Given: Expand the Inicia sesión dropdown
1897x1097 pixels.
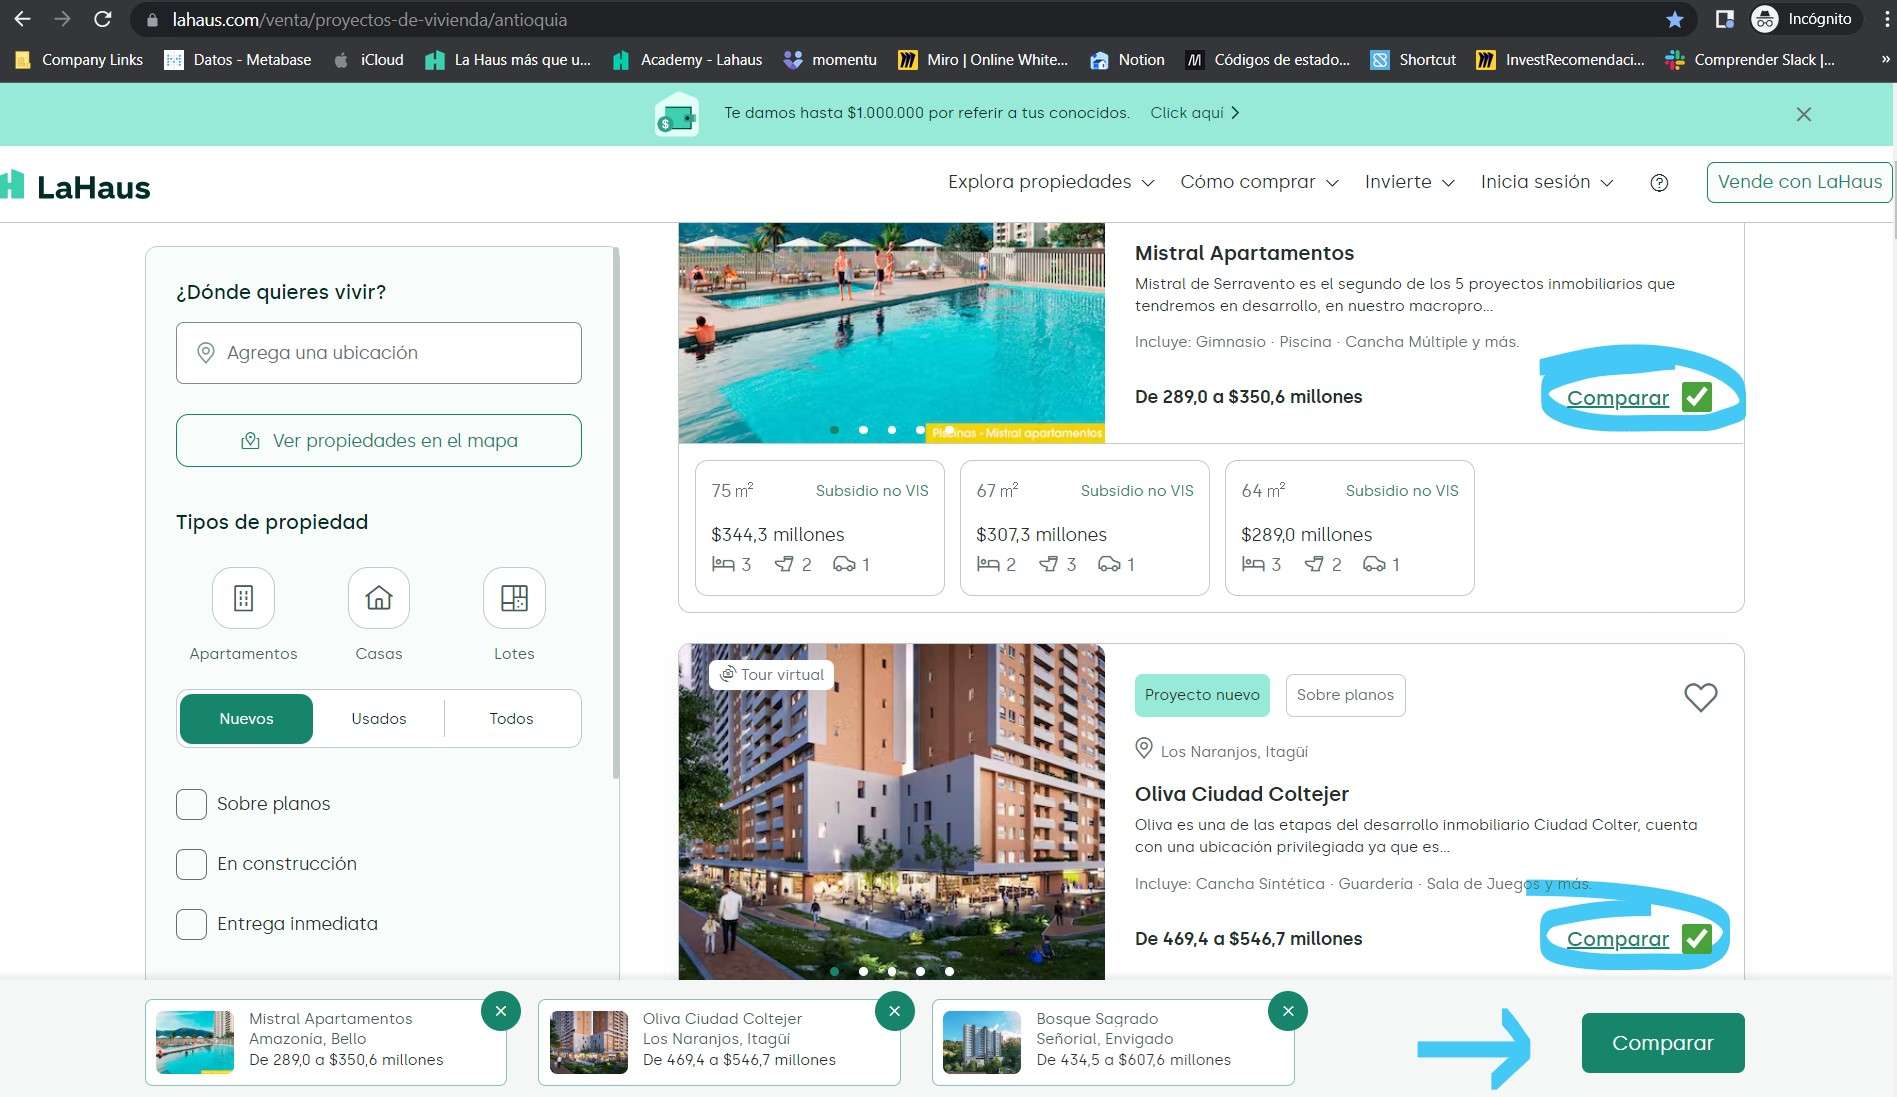Looking at the screenshot, I should click(x=1546, y=182).
